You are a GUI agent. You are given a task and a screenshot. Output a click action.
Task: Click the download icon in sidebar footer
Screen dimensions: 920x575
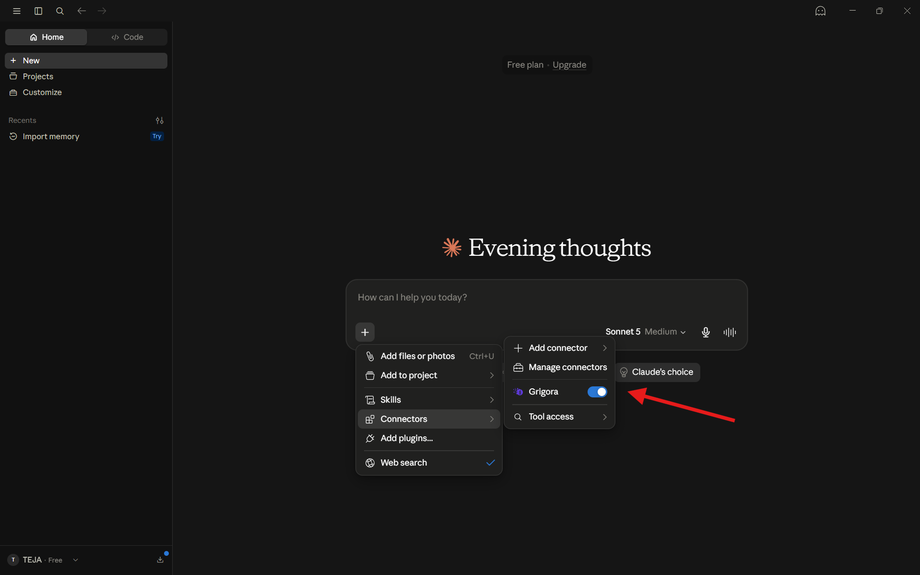(x=160, y=560)
